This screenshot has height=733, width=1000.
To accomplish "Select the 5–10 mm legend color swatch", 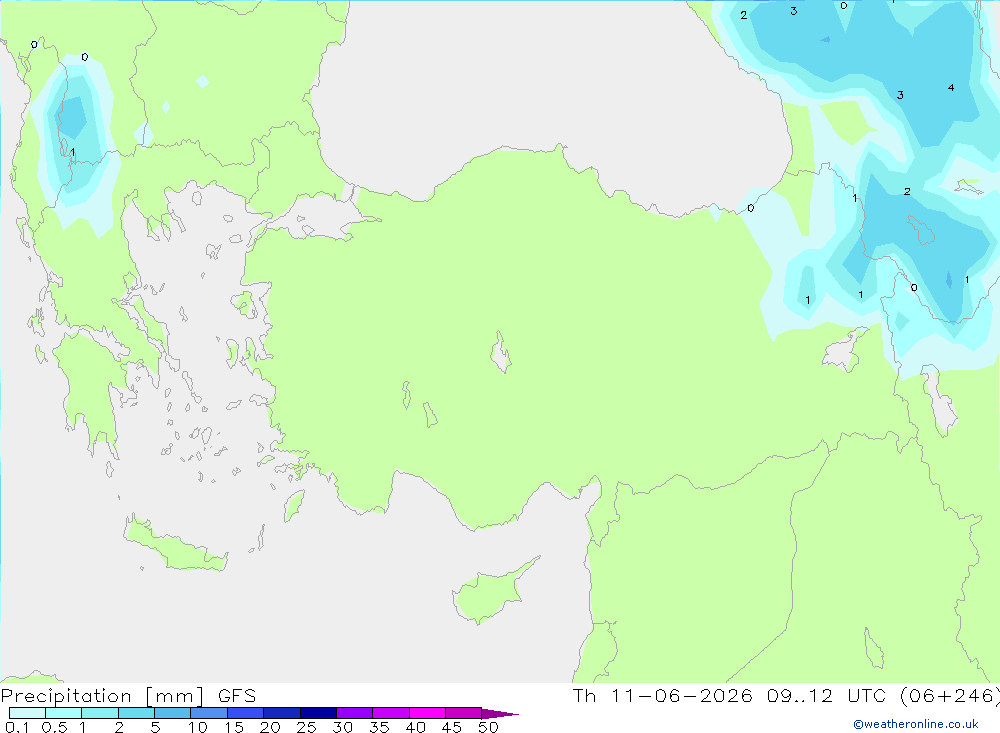I will pyautogui.click(x=172, y=713).
